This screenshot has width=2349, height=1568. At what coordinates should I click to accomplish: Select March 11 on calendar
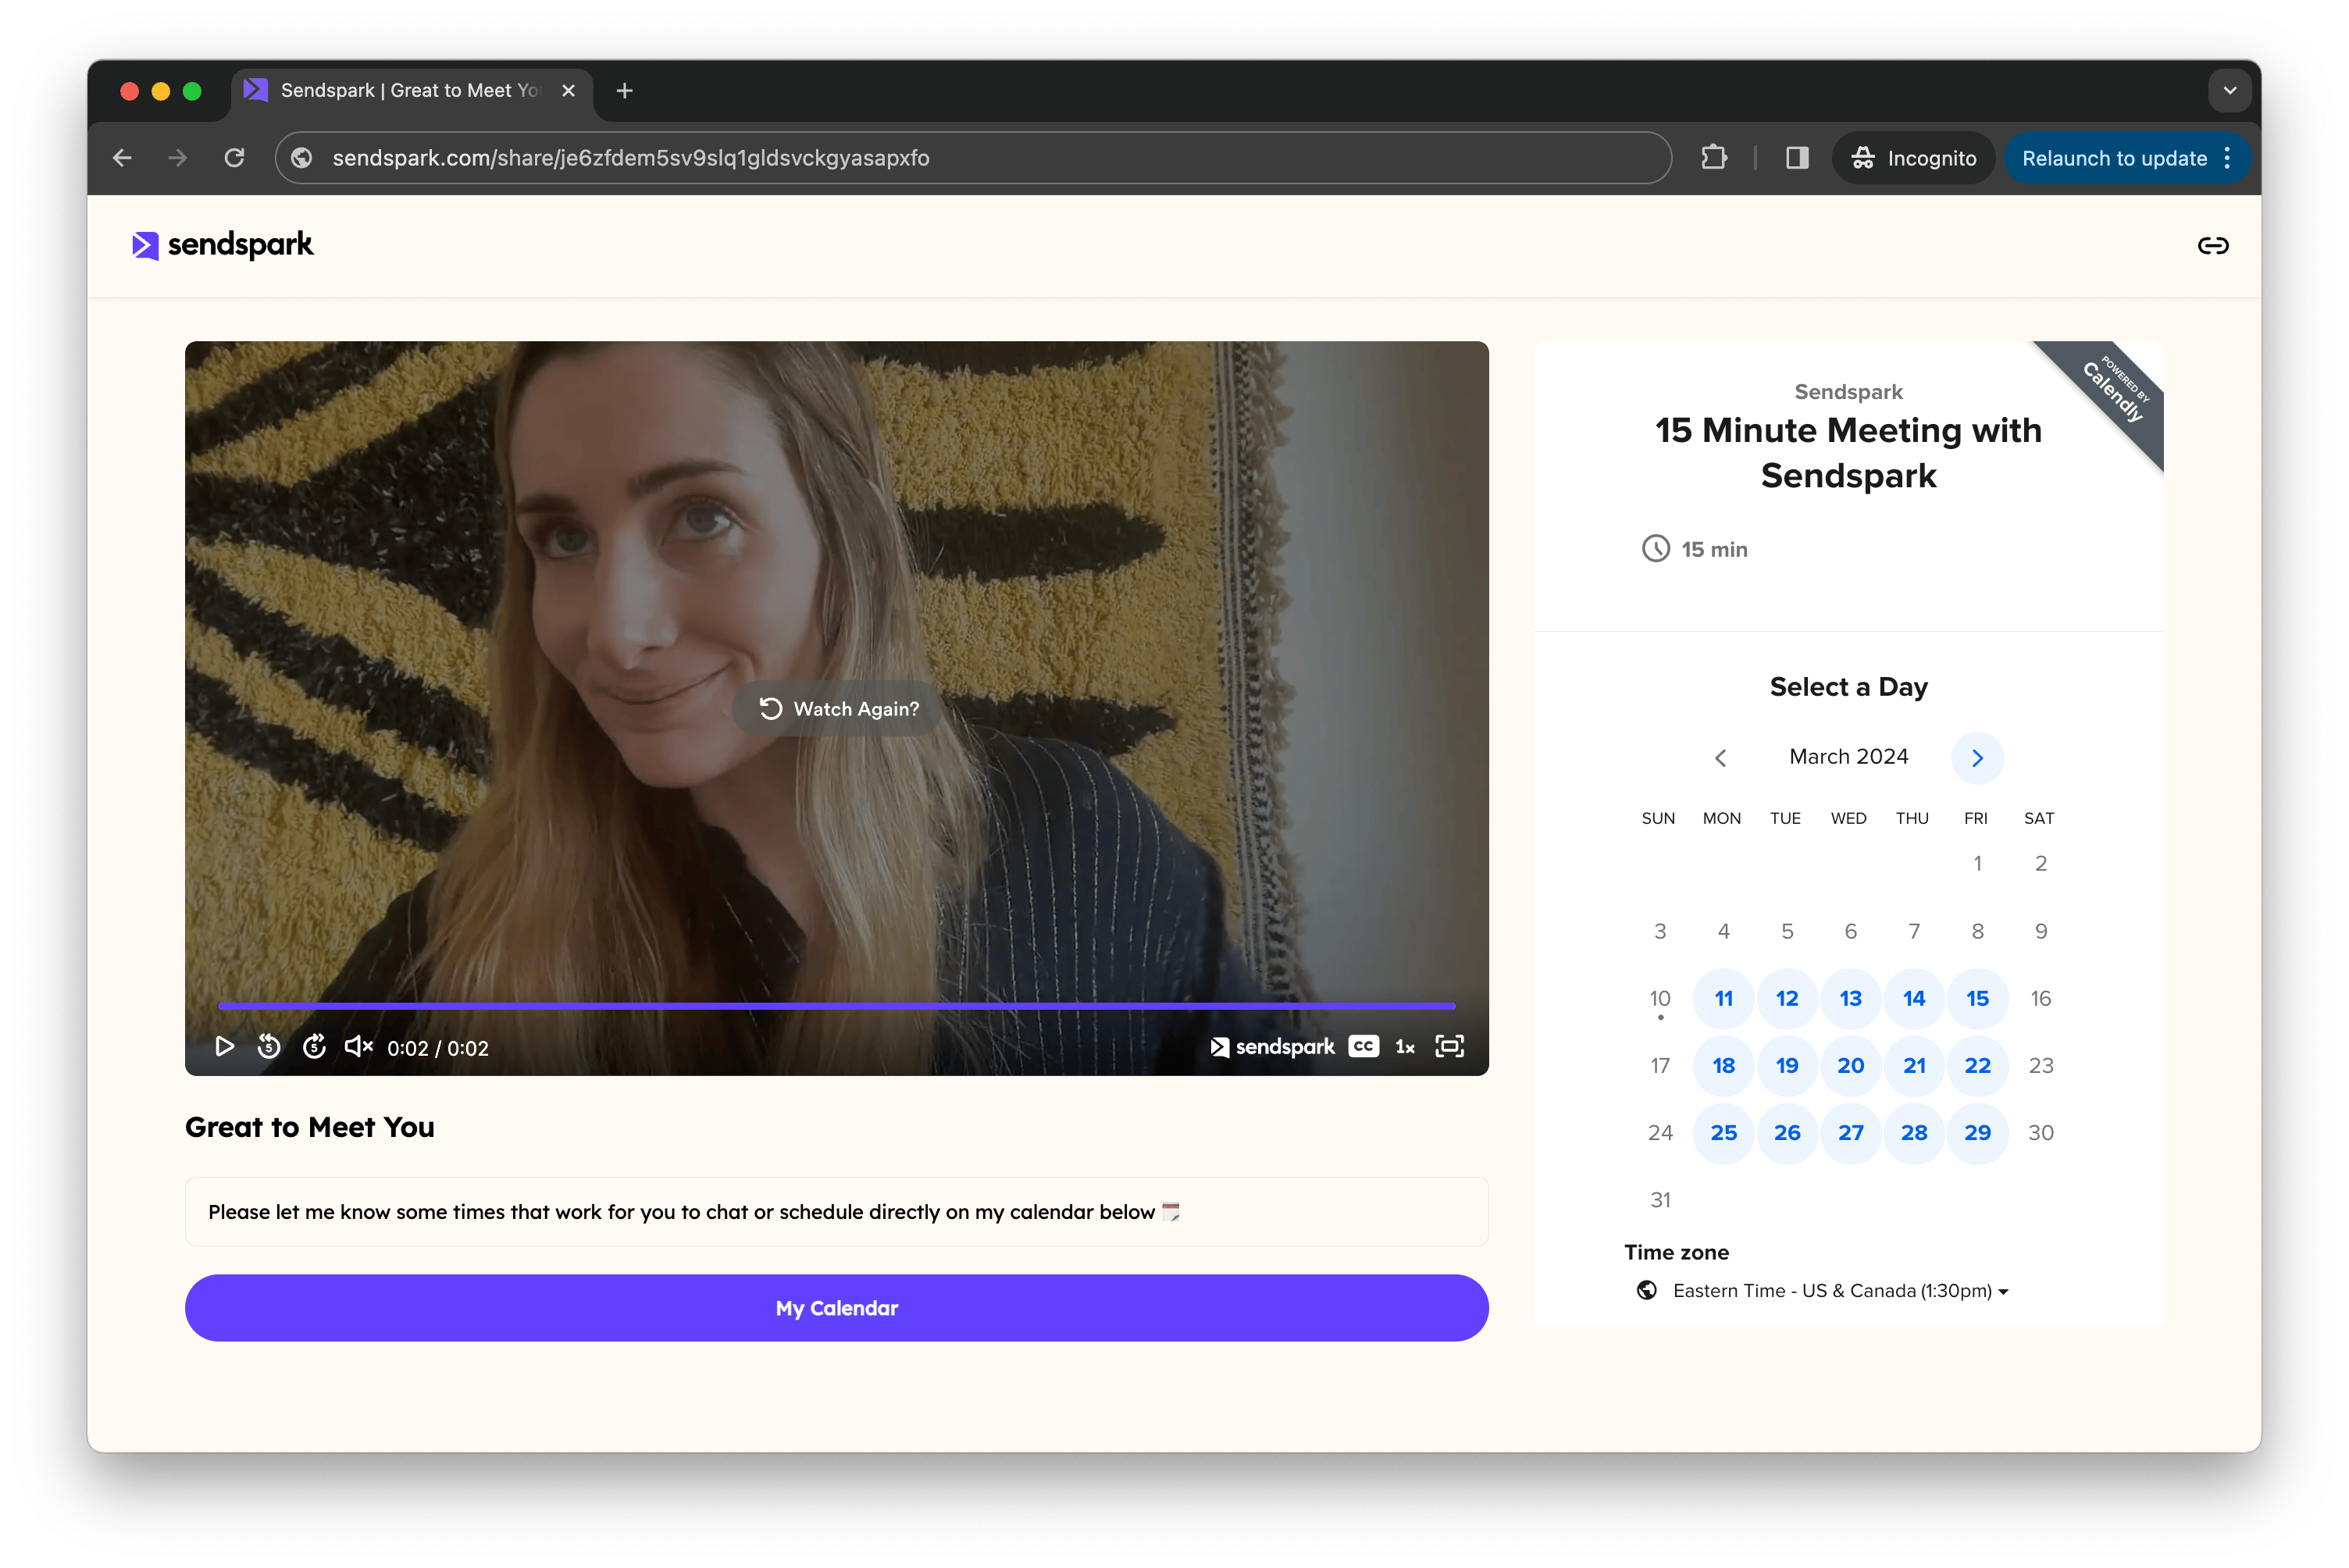(x=1723, y=998)
